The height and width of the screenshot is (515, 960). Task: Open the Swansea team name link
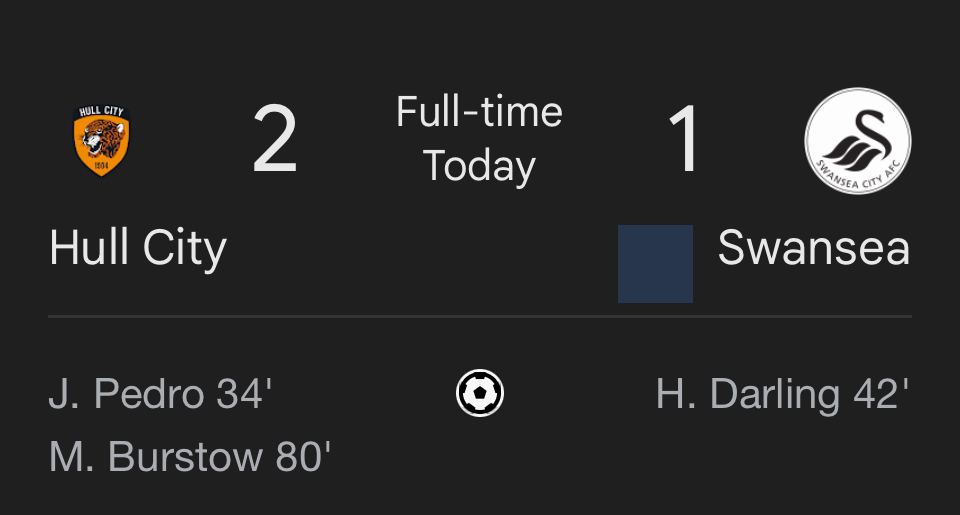click(814, 247)
